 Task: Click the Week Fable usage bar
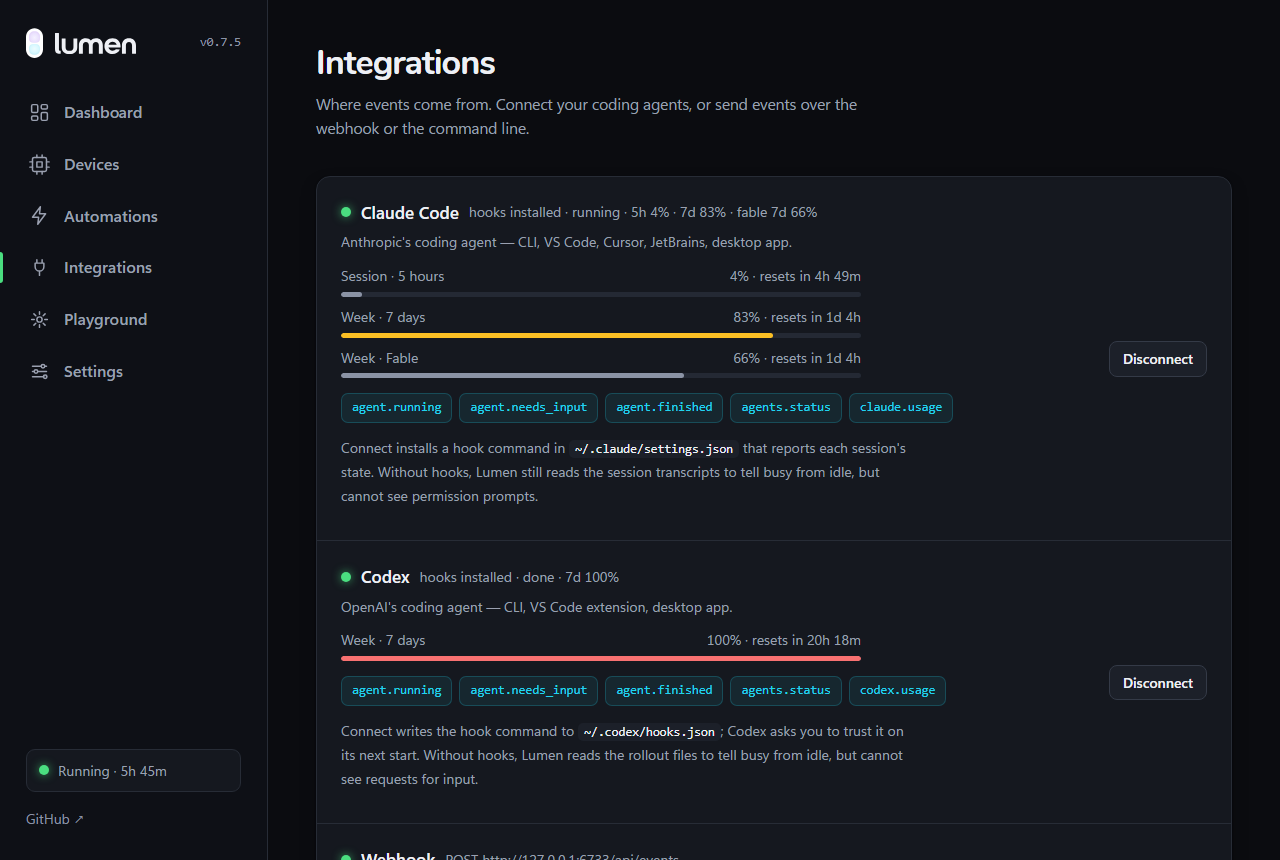(601, 376)
